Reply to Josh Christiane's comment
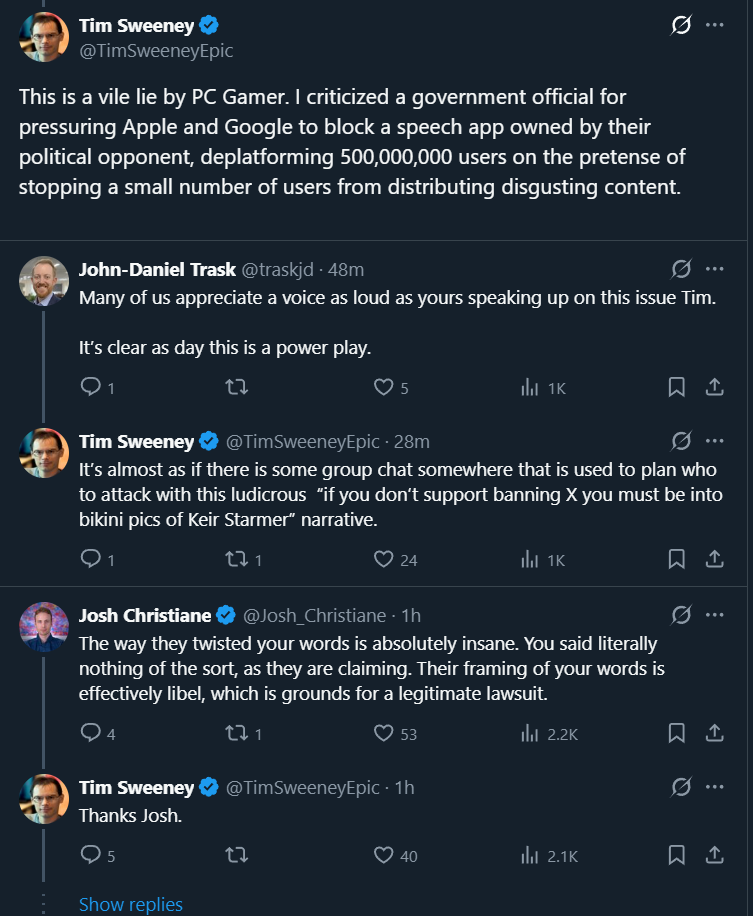The width and height of the screenshot is (753, 916). click(90, 733)
